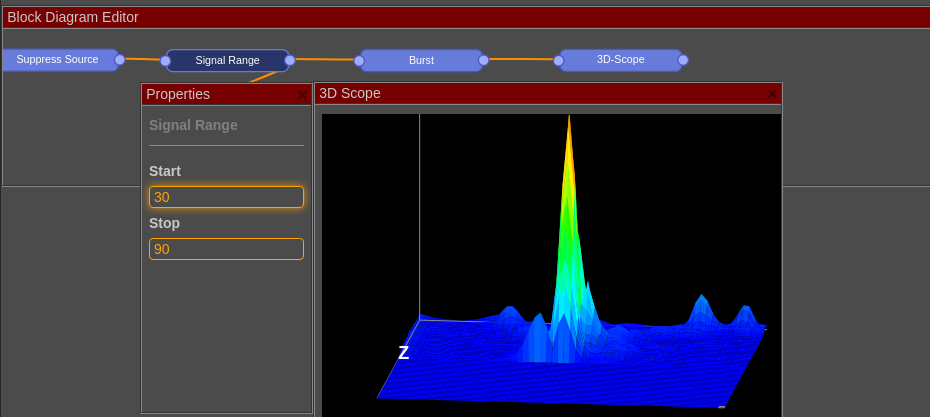Focus the Start input field
Screen dimensions: 930x417
(227, 197)
